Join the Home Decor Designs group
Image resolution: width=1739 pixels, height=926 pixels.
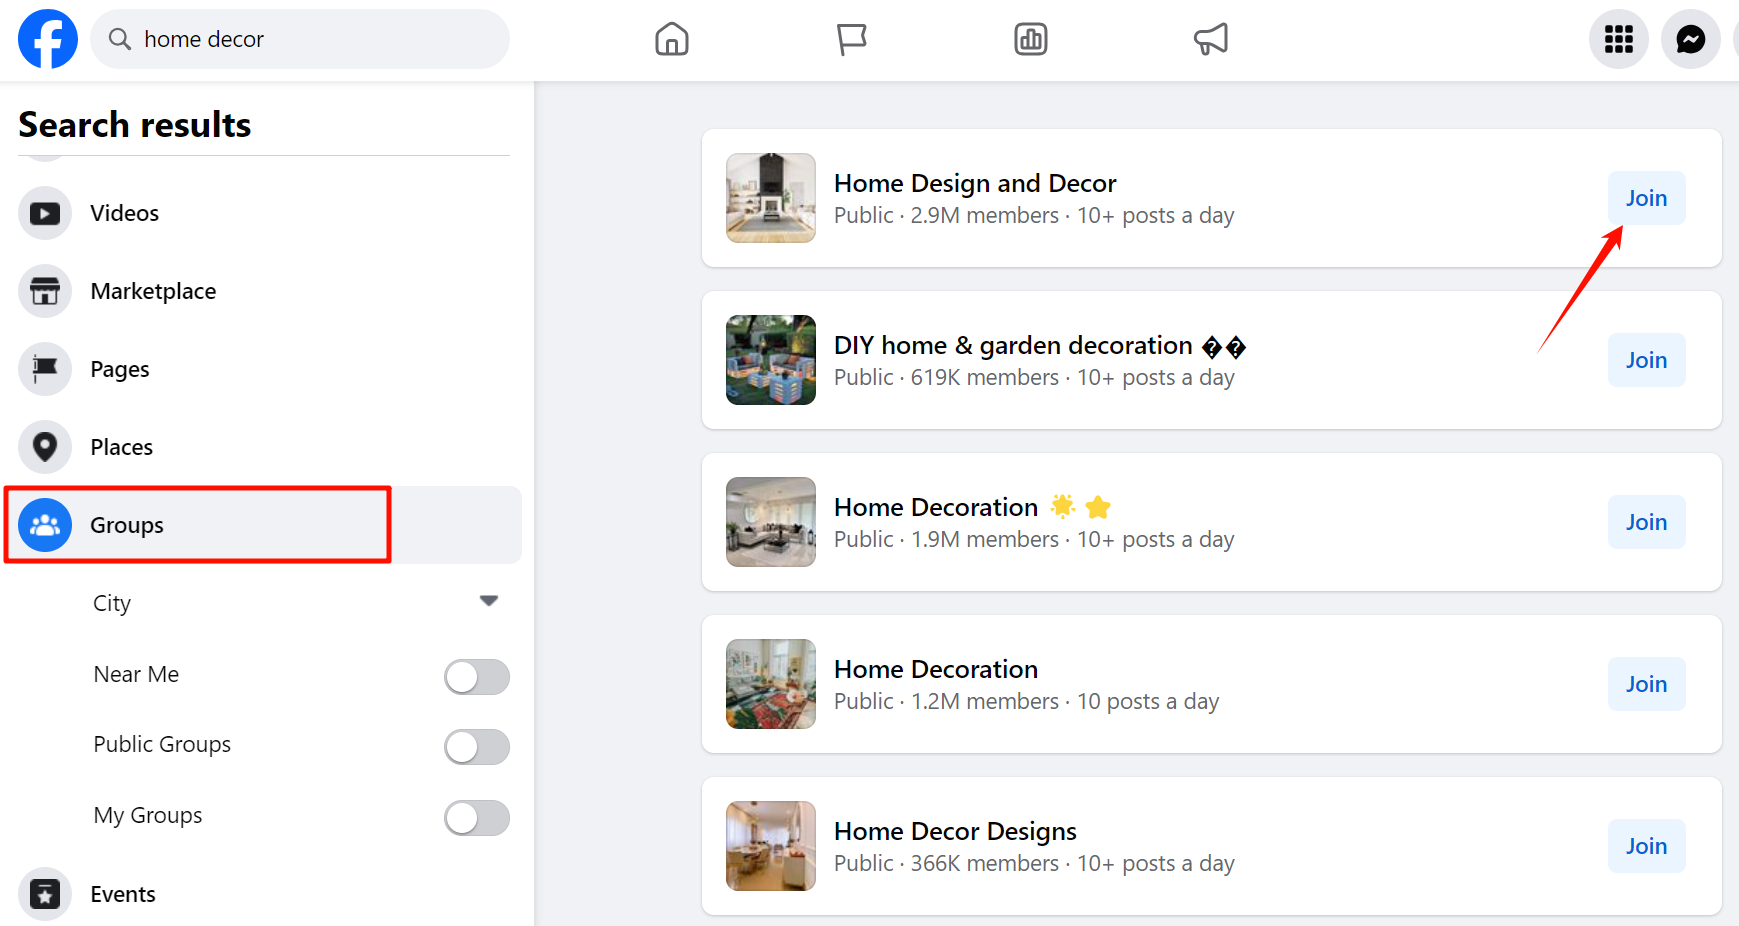coord(1646,846)
